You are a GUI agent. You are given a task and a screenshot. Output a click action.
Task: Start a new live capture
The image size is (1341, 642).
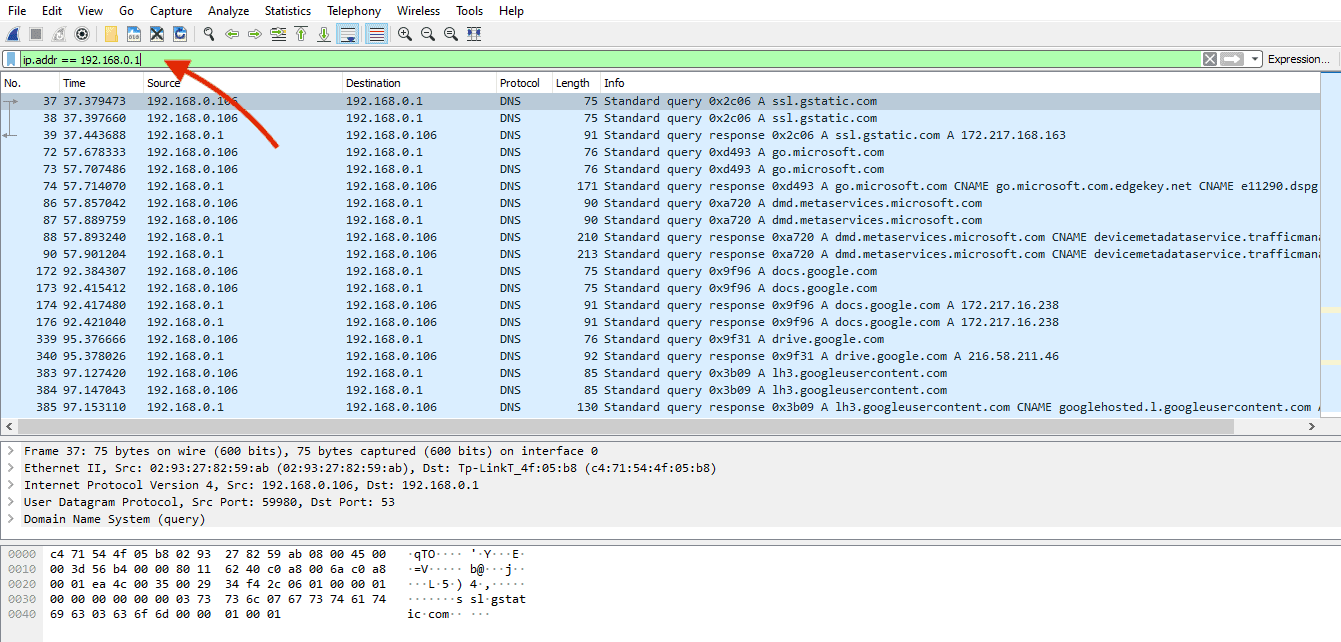(13, 33)
